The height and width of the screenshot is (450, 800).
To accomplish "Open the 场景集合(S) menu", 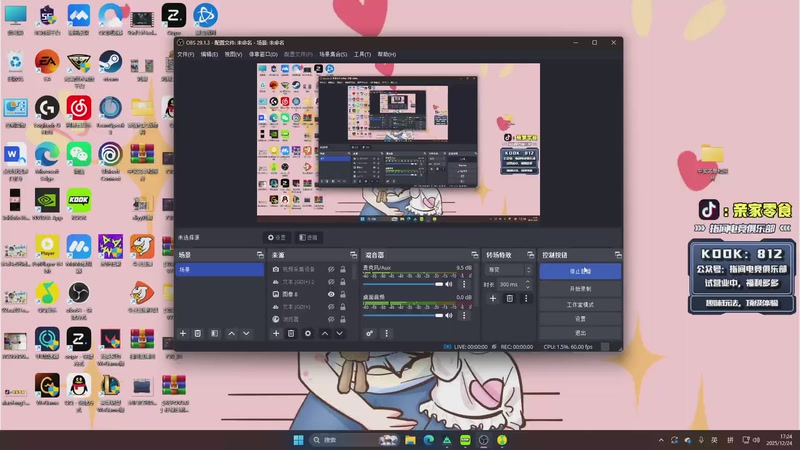I will click(333, 54).
